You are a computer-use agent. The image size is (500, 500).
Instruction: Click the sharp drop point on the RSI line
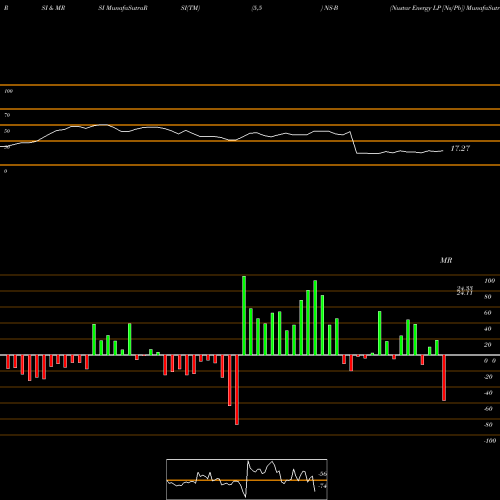353,143
